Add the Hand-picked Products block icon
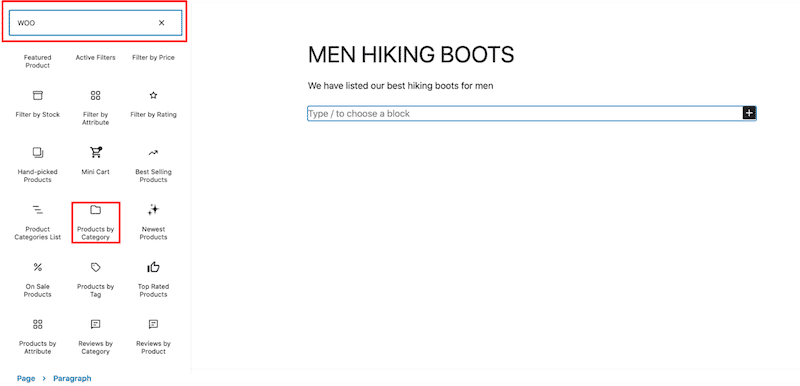Screen dimensions: 800x386 pos(38,152)
